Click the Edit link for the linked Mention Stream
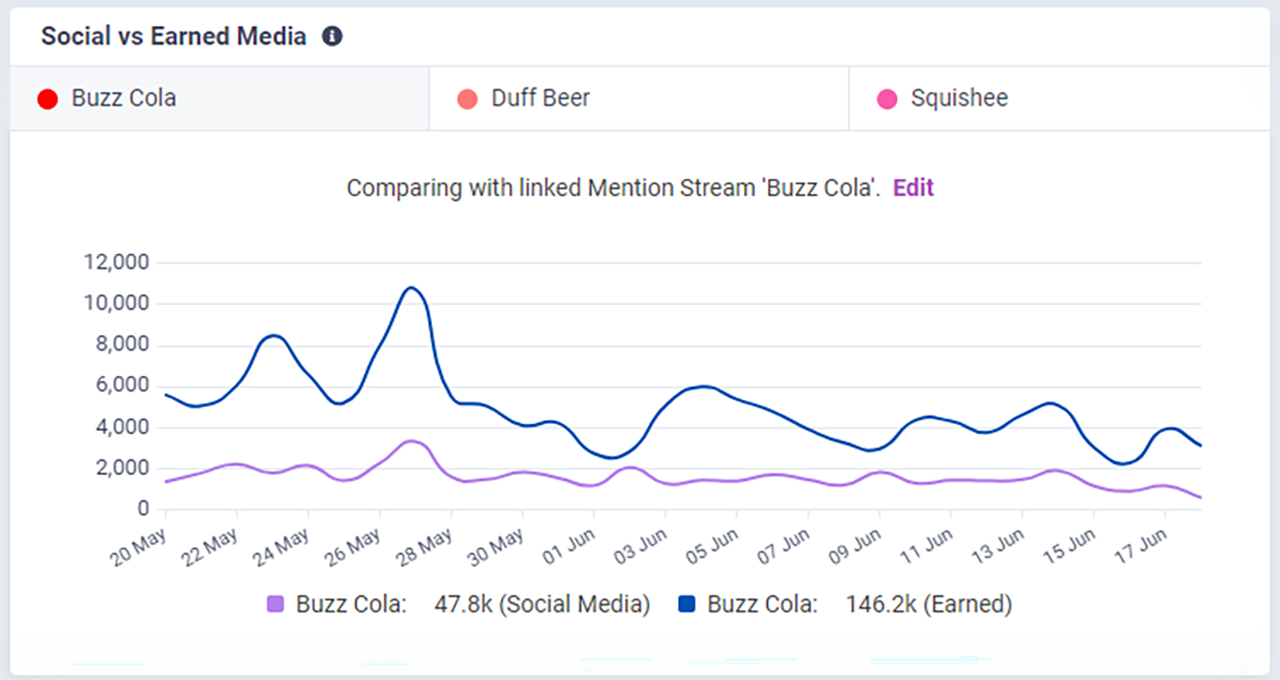 coord(912,187)
